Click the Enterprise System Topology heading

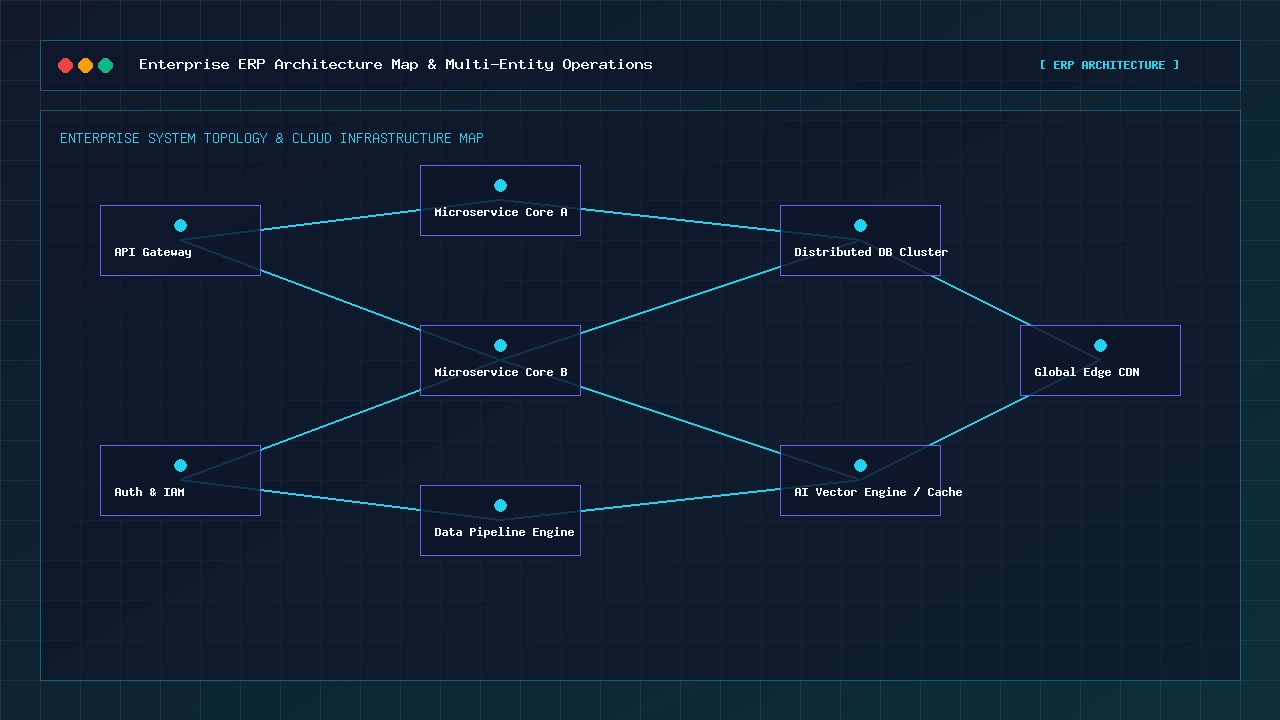271,138
